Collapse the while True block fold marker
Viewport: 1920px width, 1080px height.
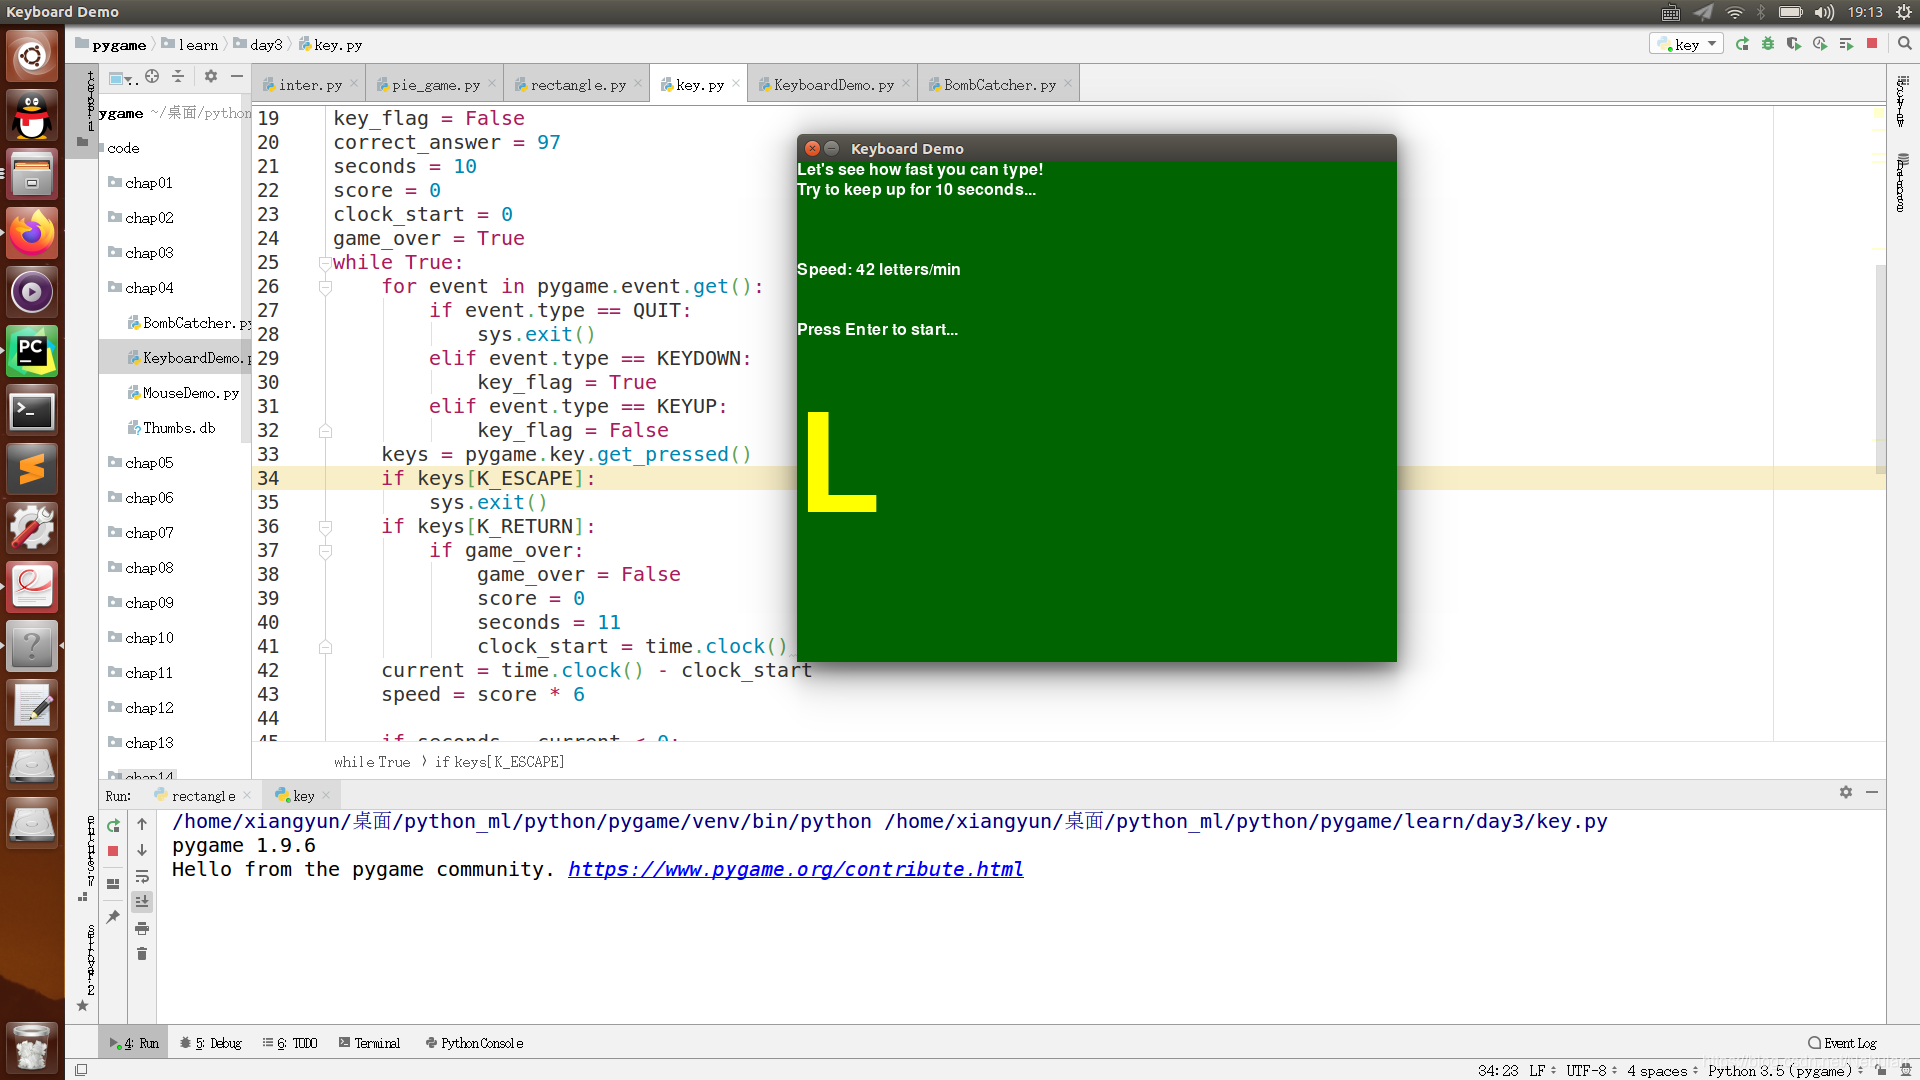325,263
